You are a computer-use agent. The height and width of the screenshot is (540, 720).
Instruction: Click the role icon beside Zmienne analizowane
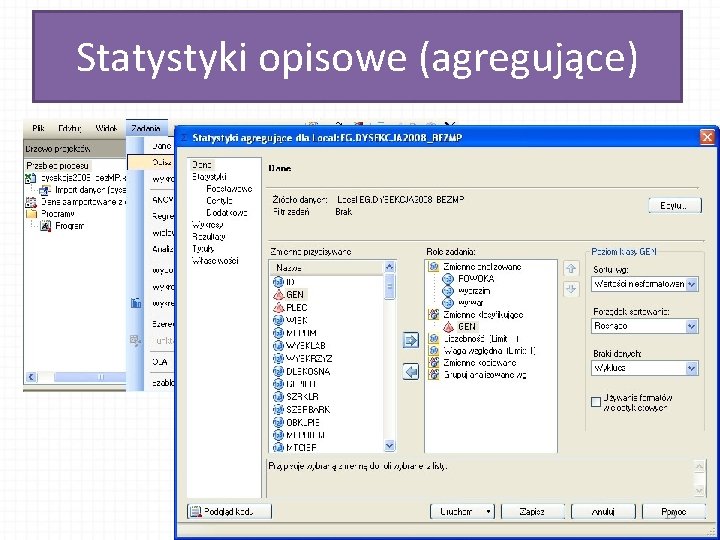(x=433, y=267)
